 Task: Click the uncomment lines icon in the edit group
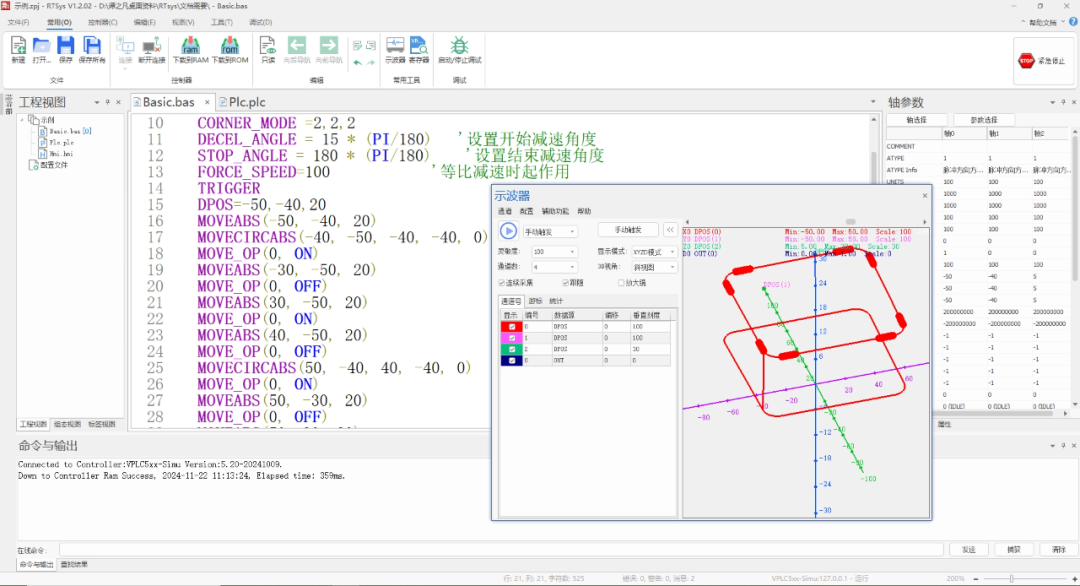(371, 45)
